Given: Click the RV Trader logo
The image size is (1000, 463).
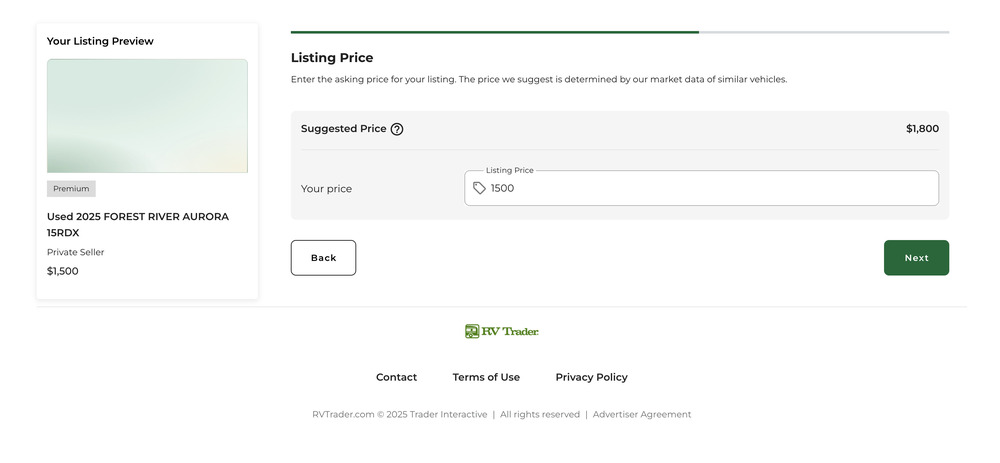Looking at the screenshot, I should point(502,331).
